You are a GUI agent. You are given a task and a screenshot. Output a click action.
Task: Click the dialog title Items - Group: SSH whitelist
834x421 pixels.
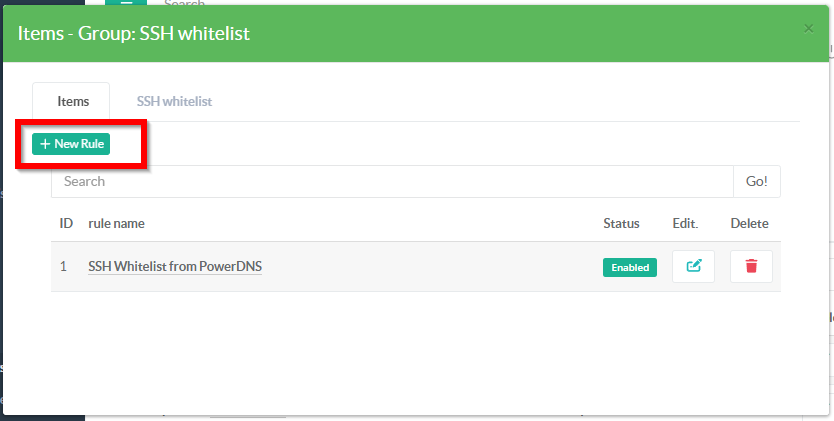(x=133, y=34)
